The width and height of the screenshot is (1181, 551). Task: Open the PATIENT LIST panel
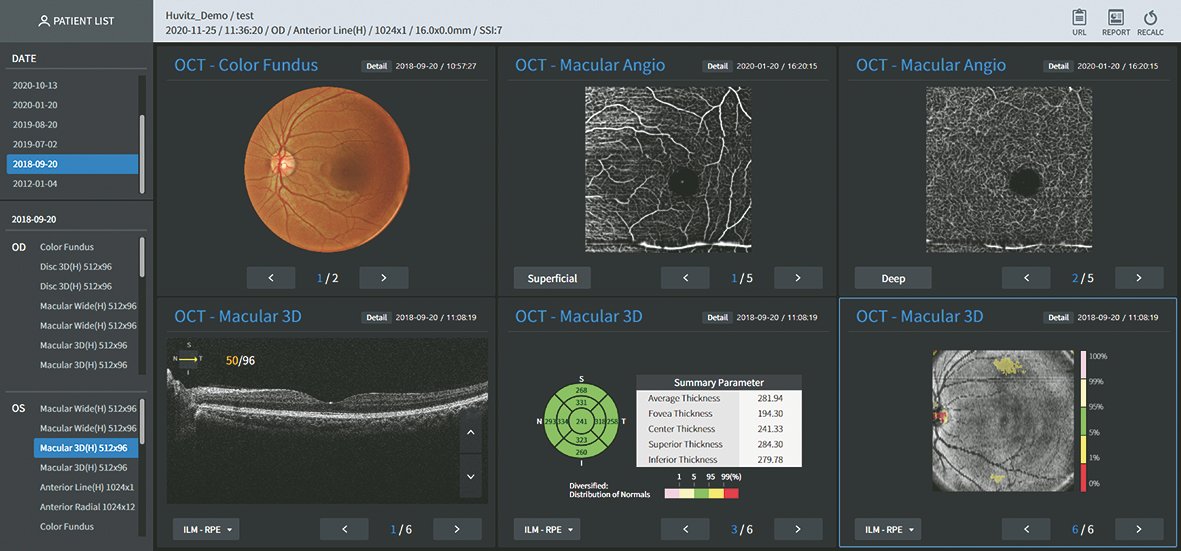[x=76, y=21]
